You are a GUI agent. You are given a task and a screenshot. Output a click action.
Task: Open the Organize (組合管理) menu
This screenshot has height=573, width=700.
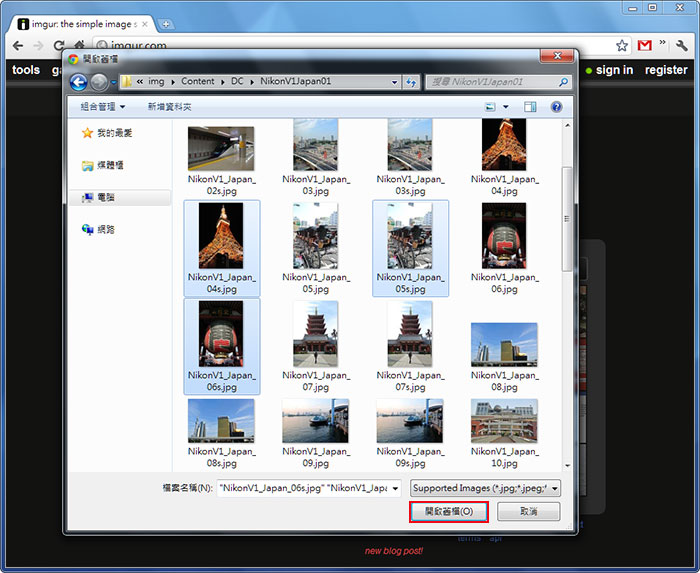point(103,107)
